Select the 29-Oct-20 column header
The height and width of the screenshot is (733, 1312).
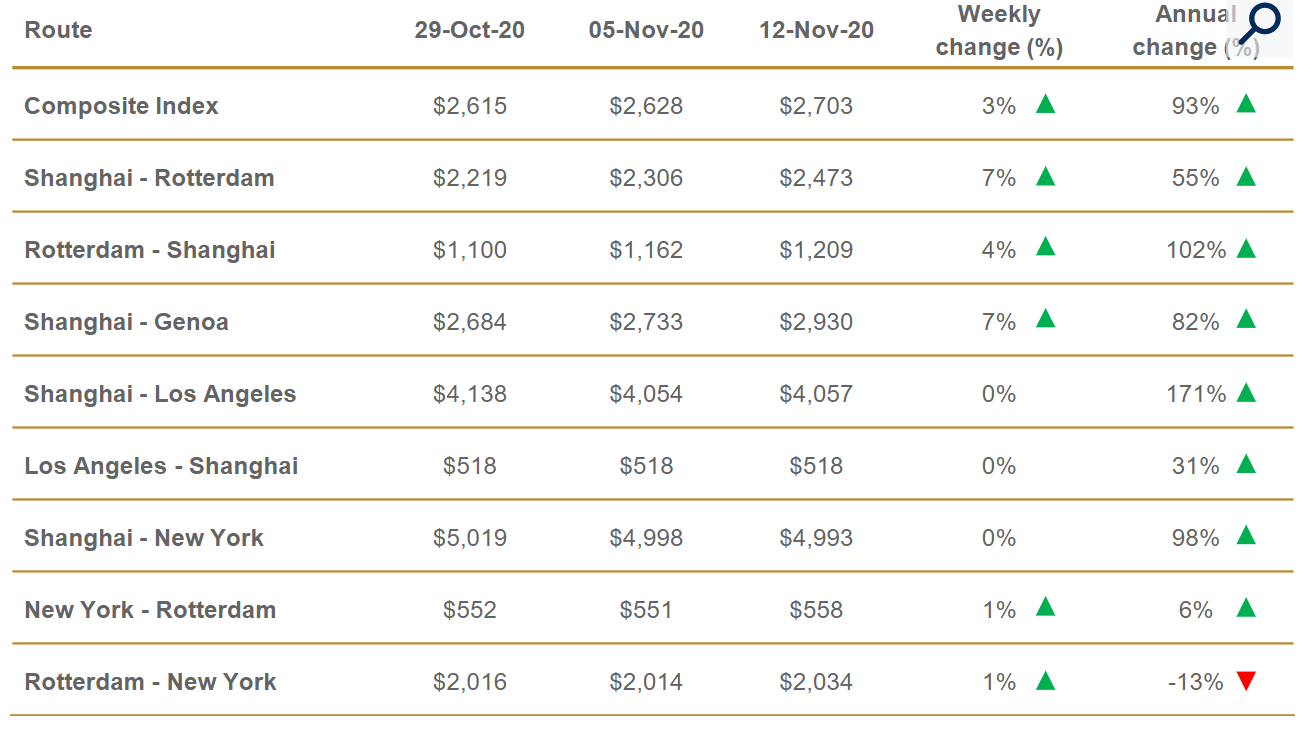coord(469,30)
